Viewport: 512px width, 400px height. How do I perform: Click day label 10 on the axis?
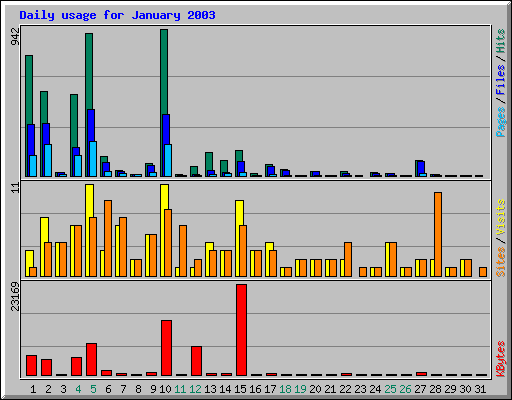165,389
